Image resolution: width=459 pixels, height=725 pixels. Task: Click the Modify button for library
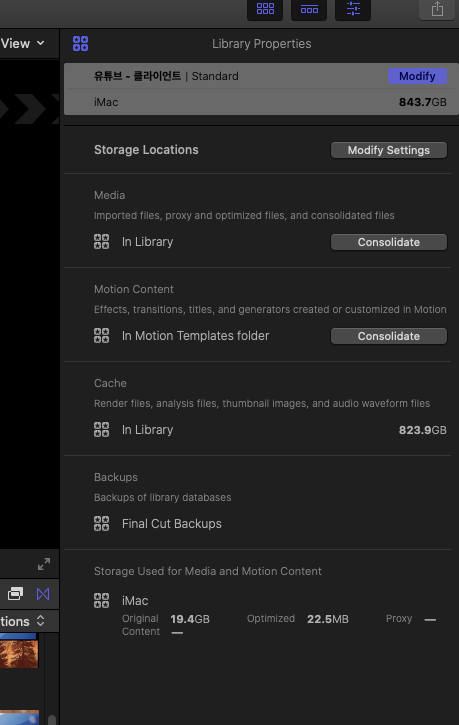[x=417, y=76]
